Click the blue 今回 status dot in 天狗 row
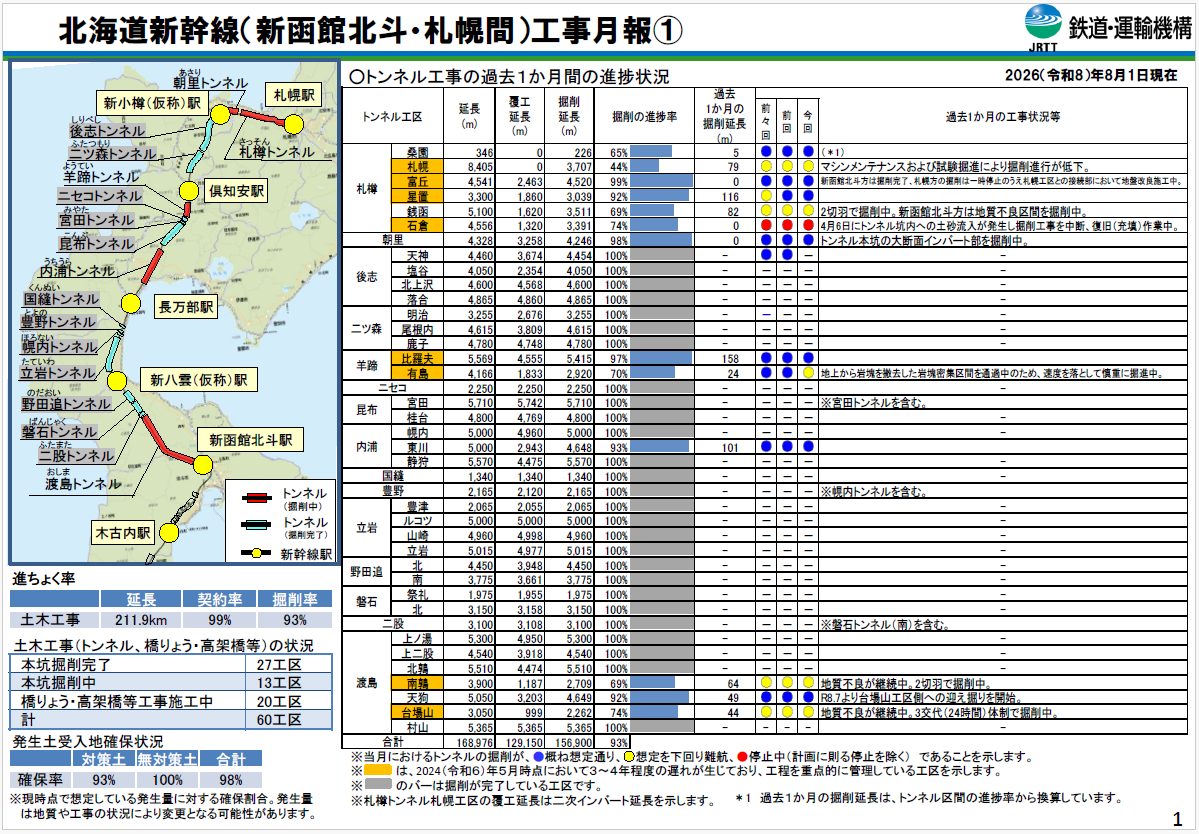Screen dimensions: 1199x834 (807, 698)
